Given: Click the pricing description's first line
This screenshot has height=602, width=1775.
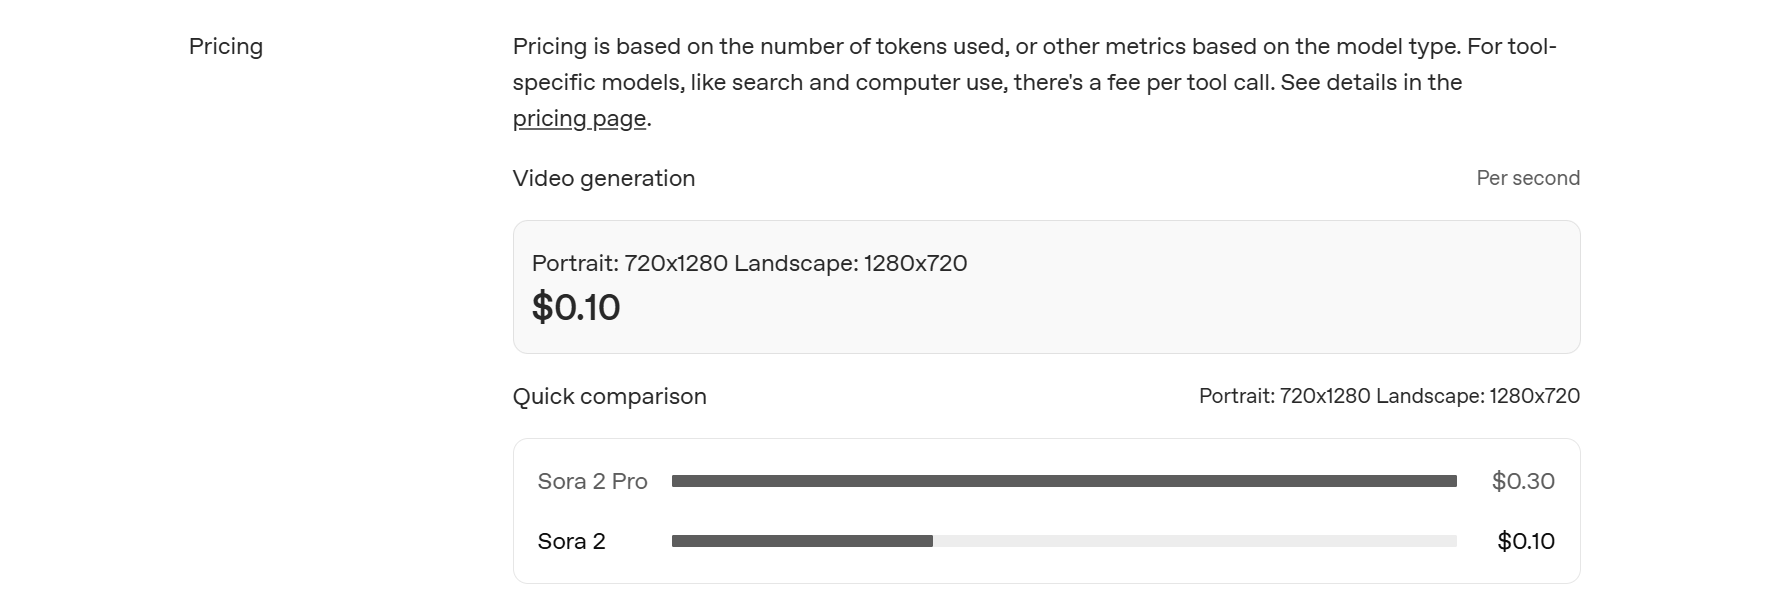Looking at the screenshot, I should click(x=1034, y=47).
